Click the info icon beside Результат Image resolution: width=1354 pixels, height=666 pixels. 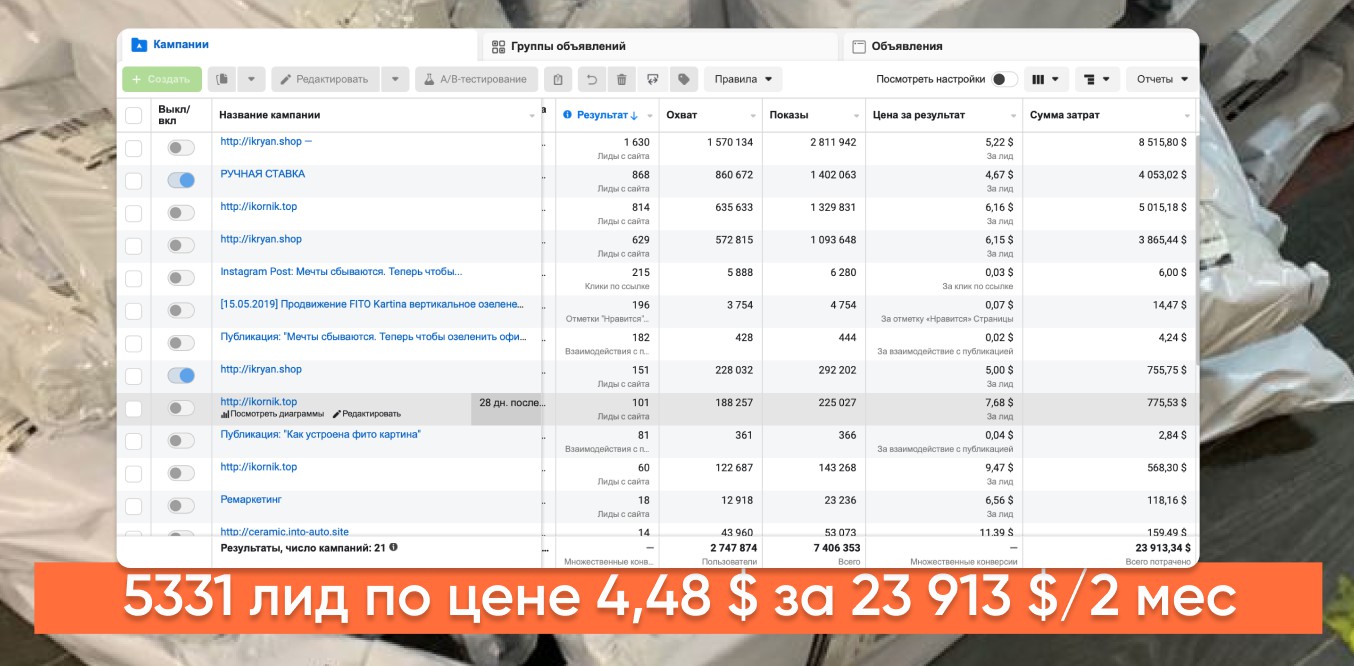(x=568, y=115)
